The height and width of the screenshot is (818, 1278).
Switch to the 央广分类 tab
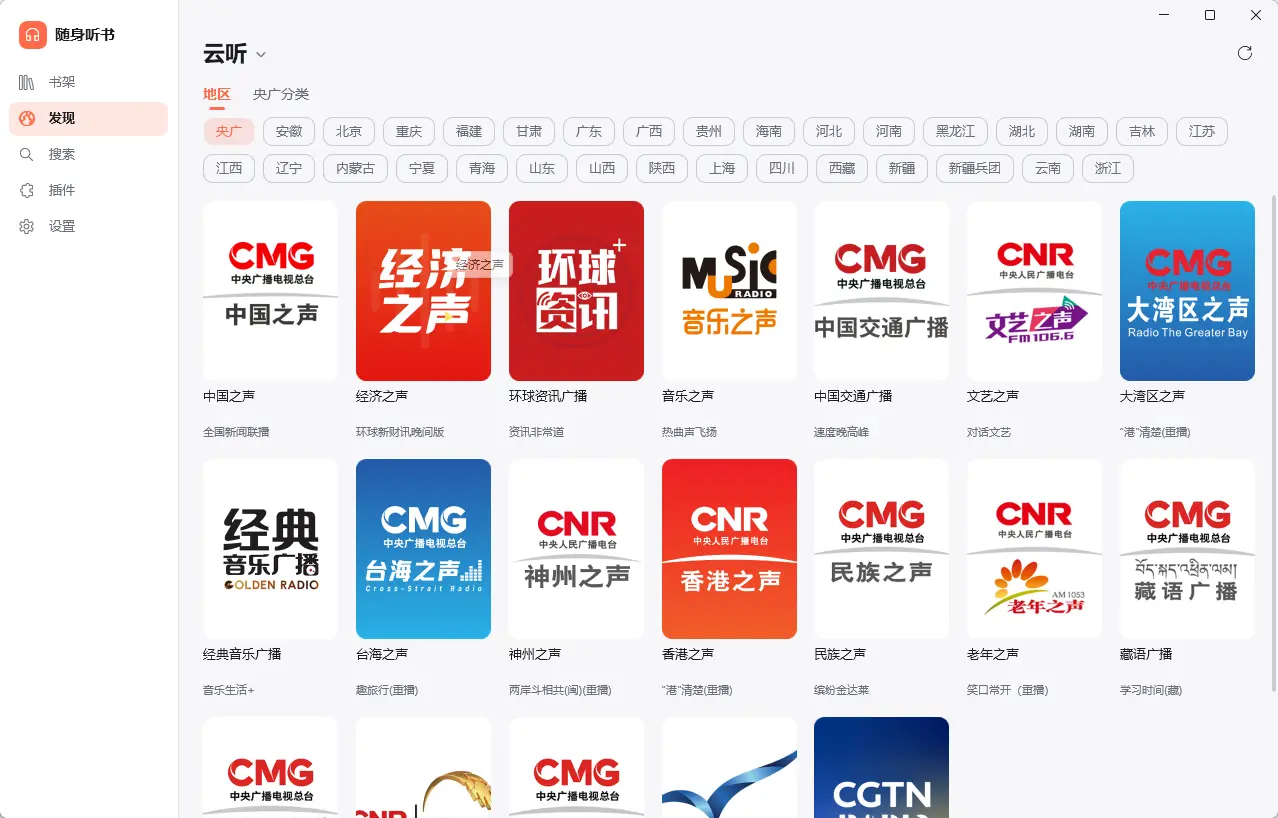click(281, 94)
